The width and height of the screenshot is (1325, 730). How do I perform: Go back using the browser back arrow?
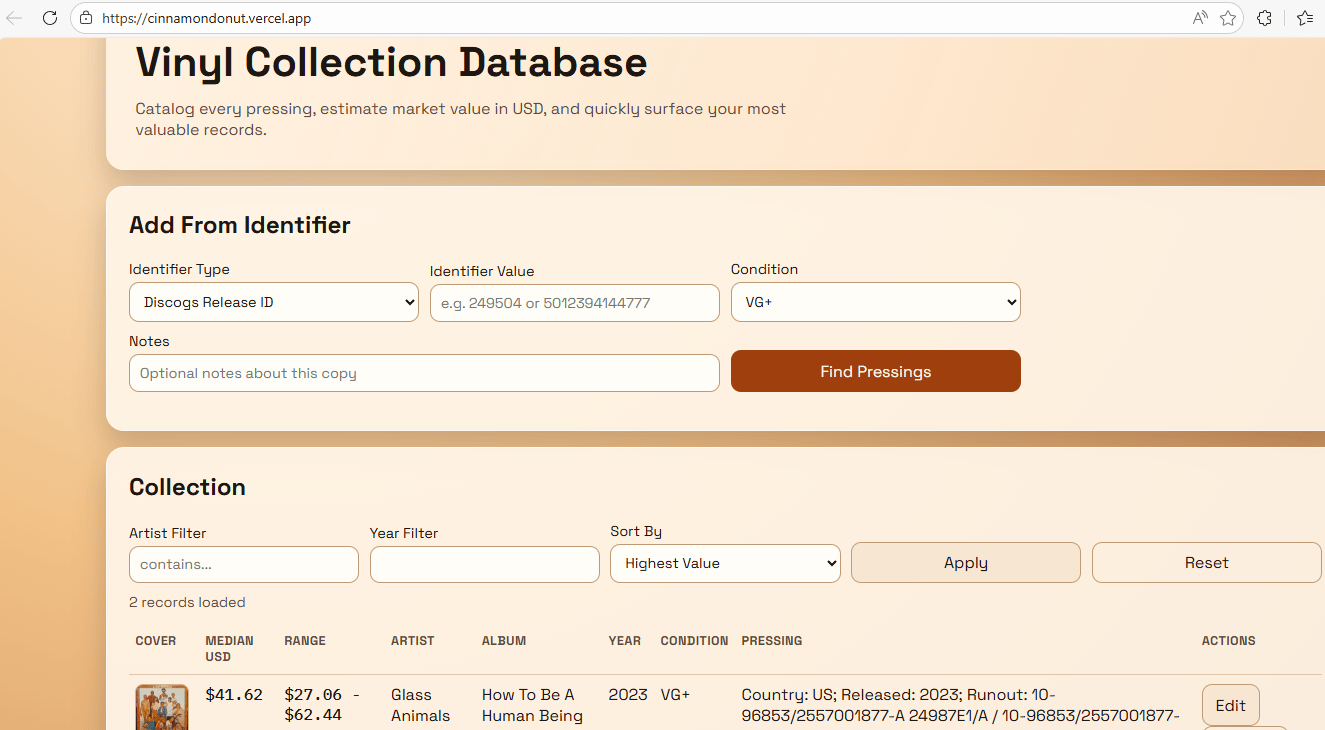[14, 18]
